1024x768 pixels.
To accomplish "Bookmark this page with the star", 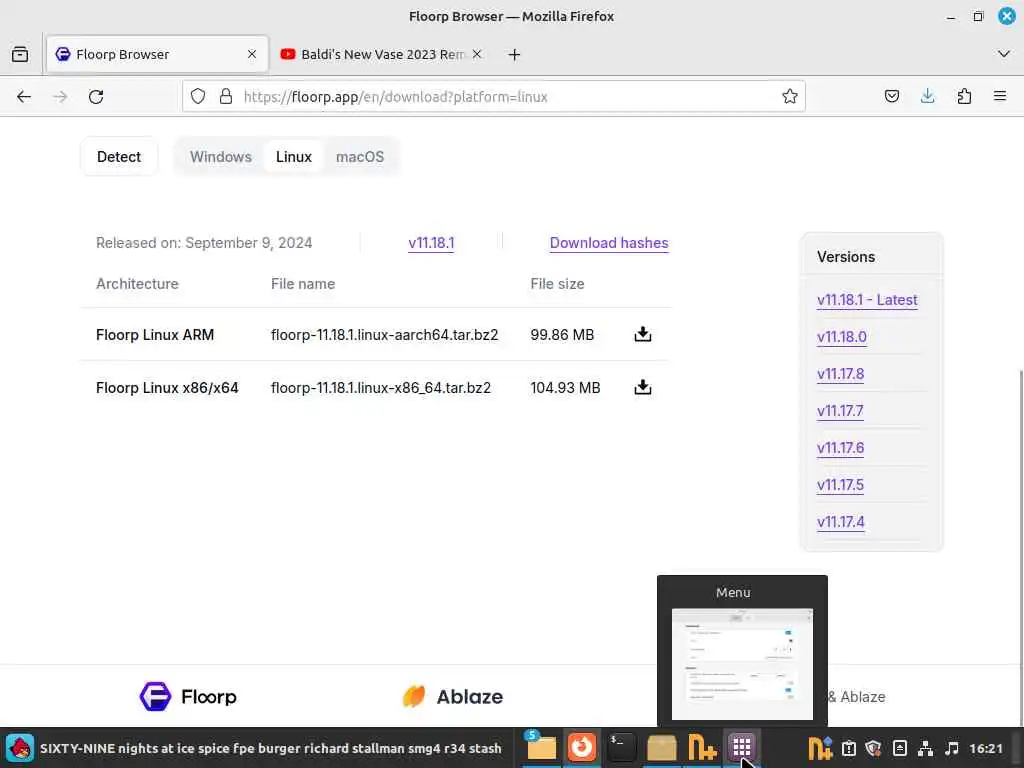I will (x=790, y=97).
